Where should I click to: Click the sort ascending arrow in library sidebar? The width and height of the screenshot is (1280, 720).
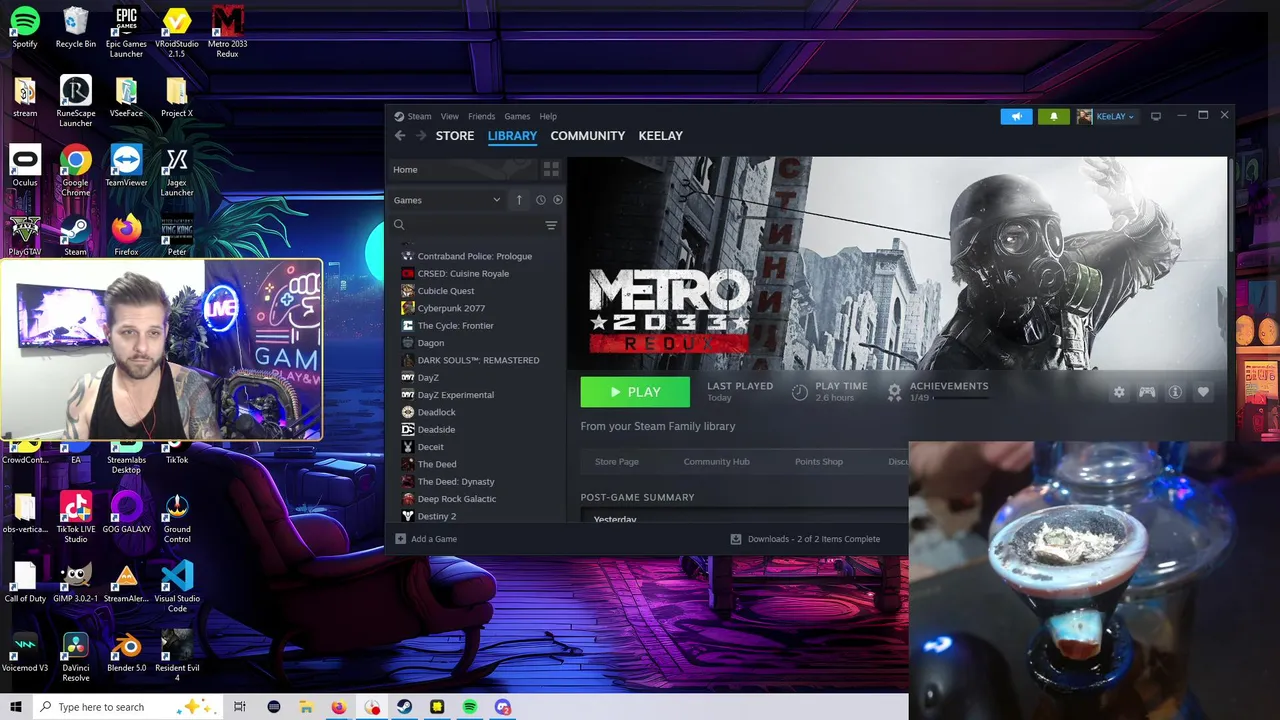point(519,200)
